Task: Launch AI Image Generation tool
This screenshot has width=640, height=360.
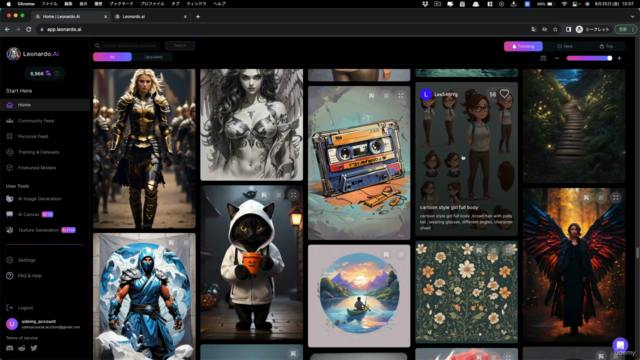Action: tap(39, 199)
